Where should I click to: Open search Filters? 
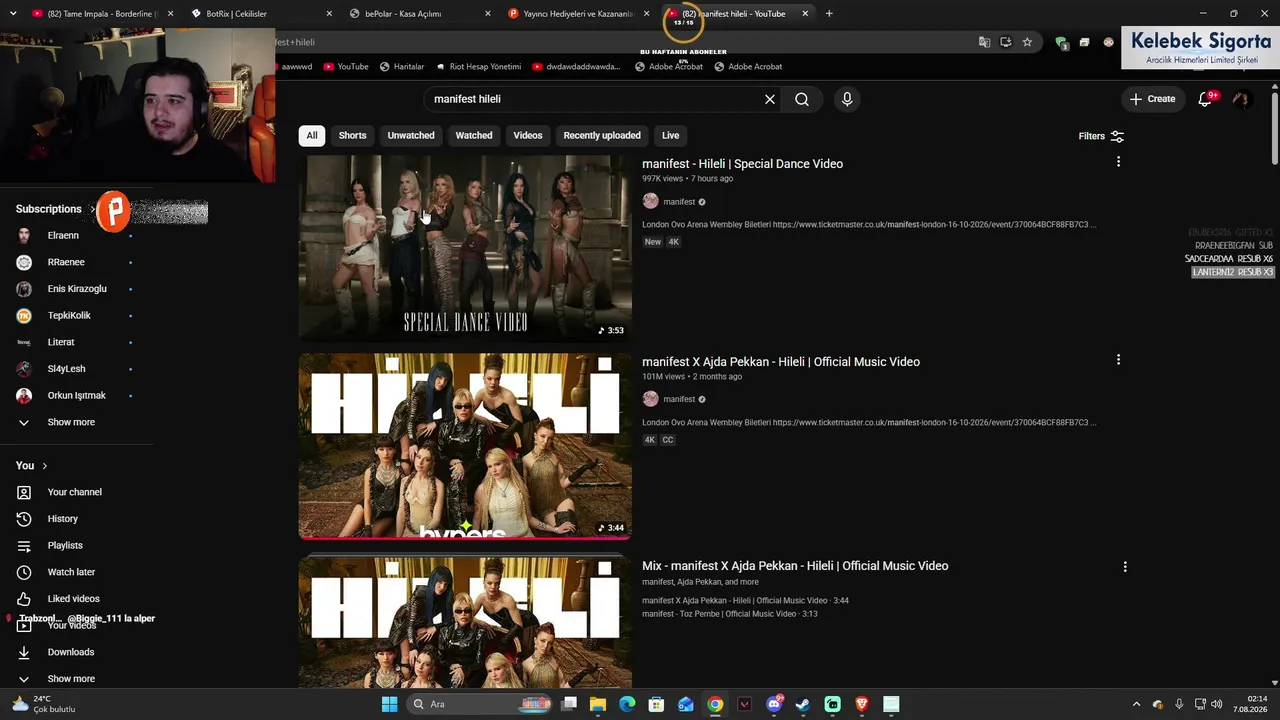click(1101, 136)
